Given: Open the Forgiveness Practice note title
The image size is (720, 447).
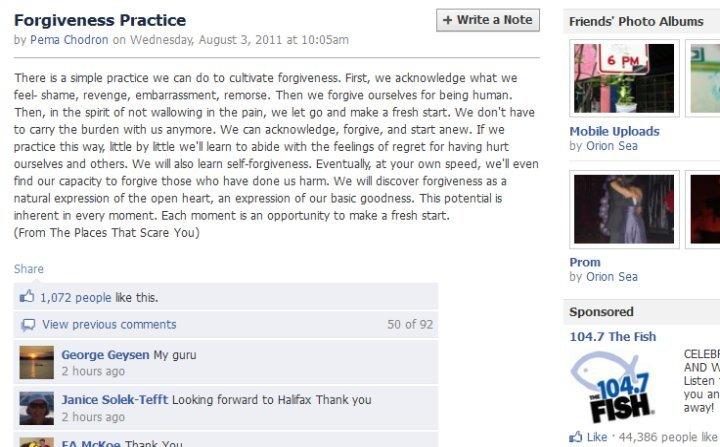Looking at the screenshot, I should tap(100, 20).
